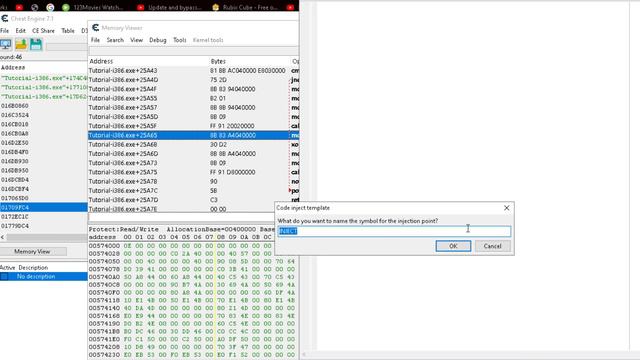Screen dimensions: 640x360
Task: Open the Memory Viewer Tools menu
Action: tap(180, 40)
